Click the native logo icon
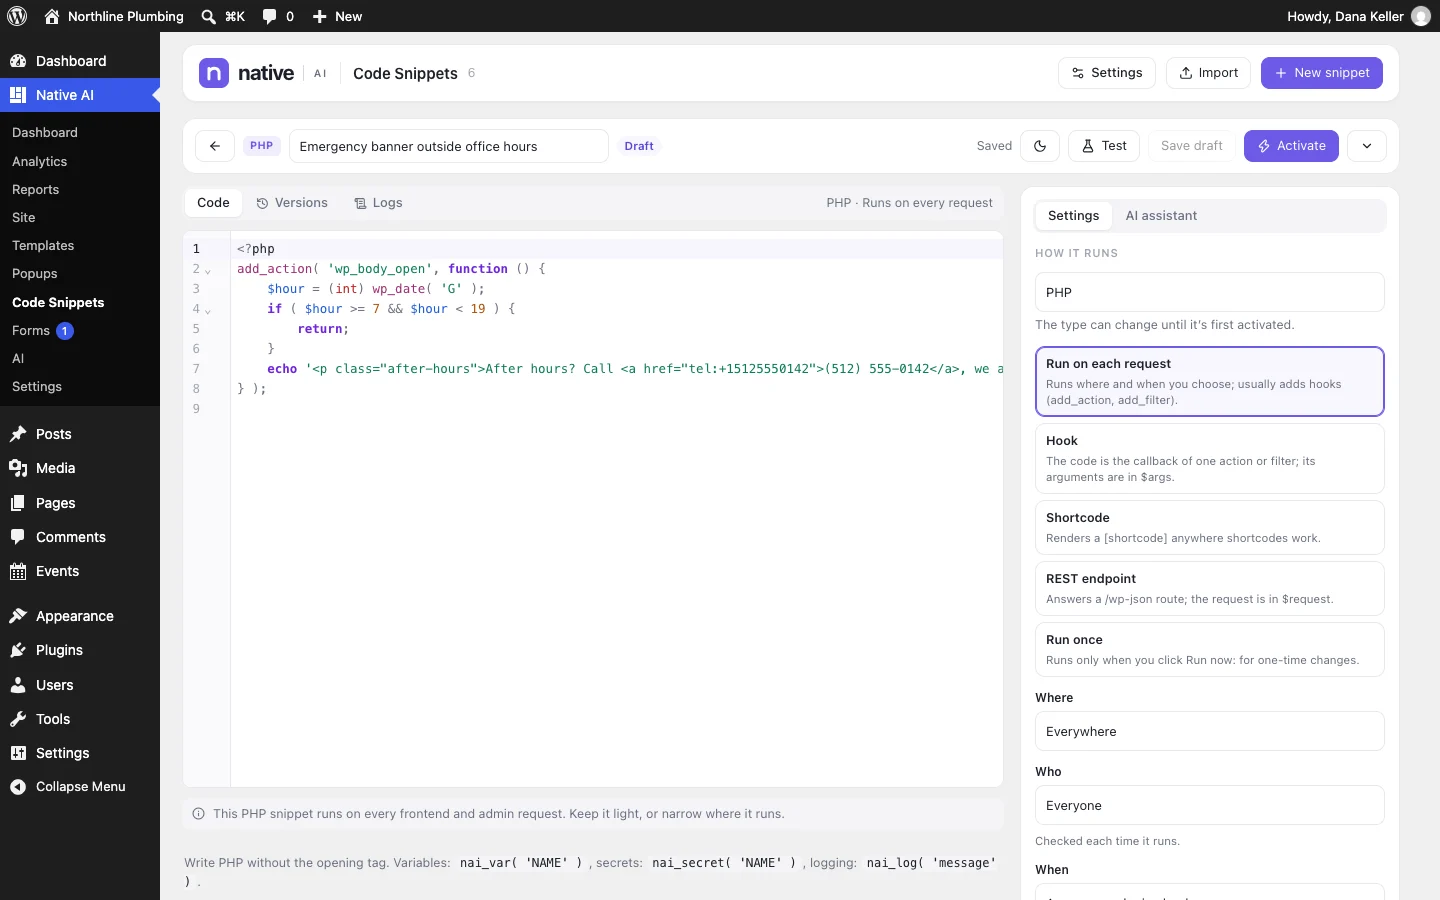Screen dimensions: 1440x900 214,73
